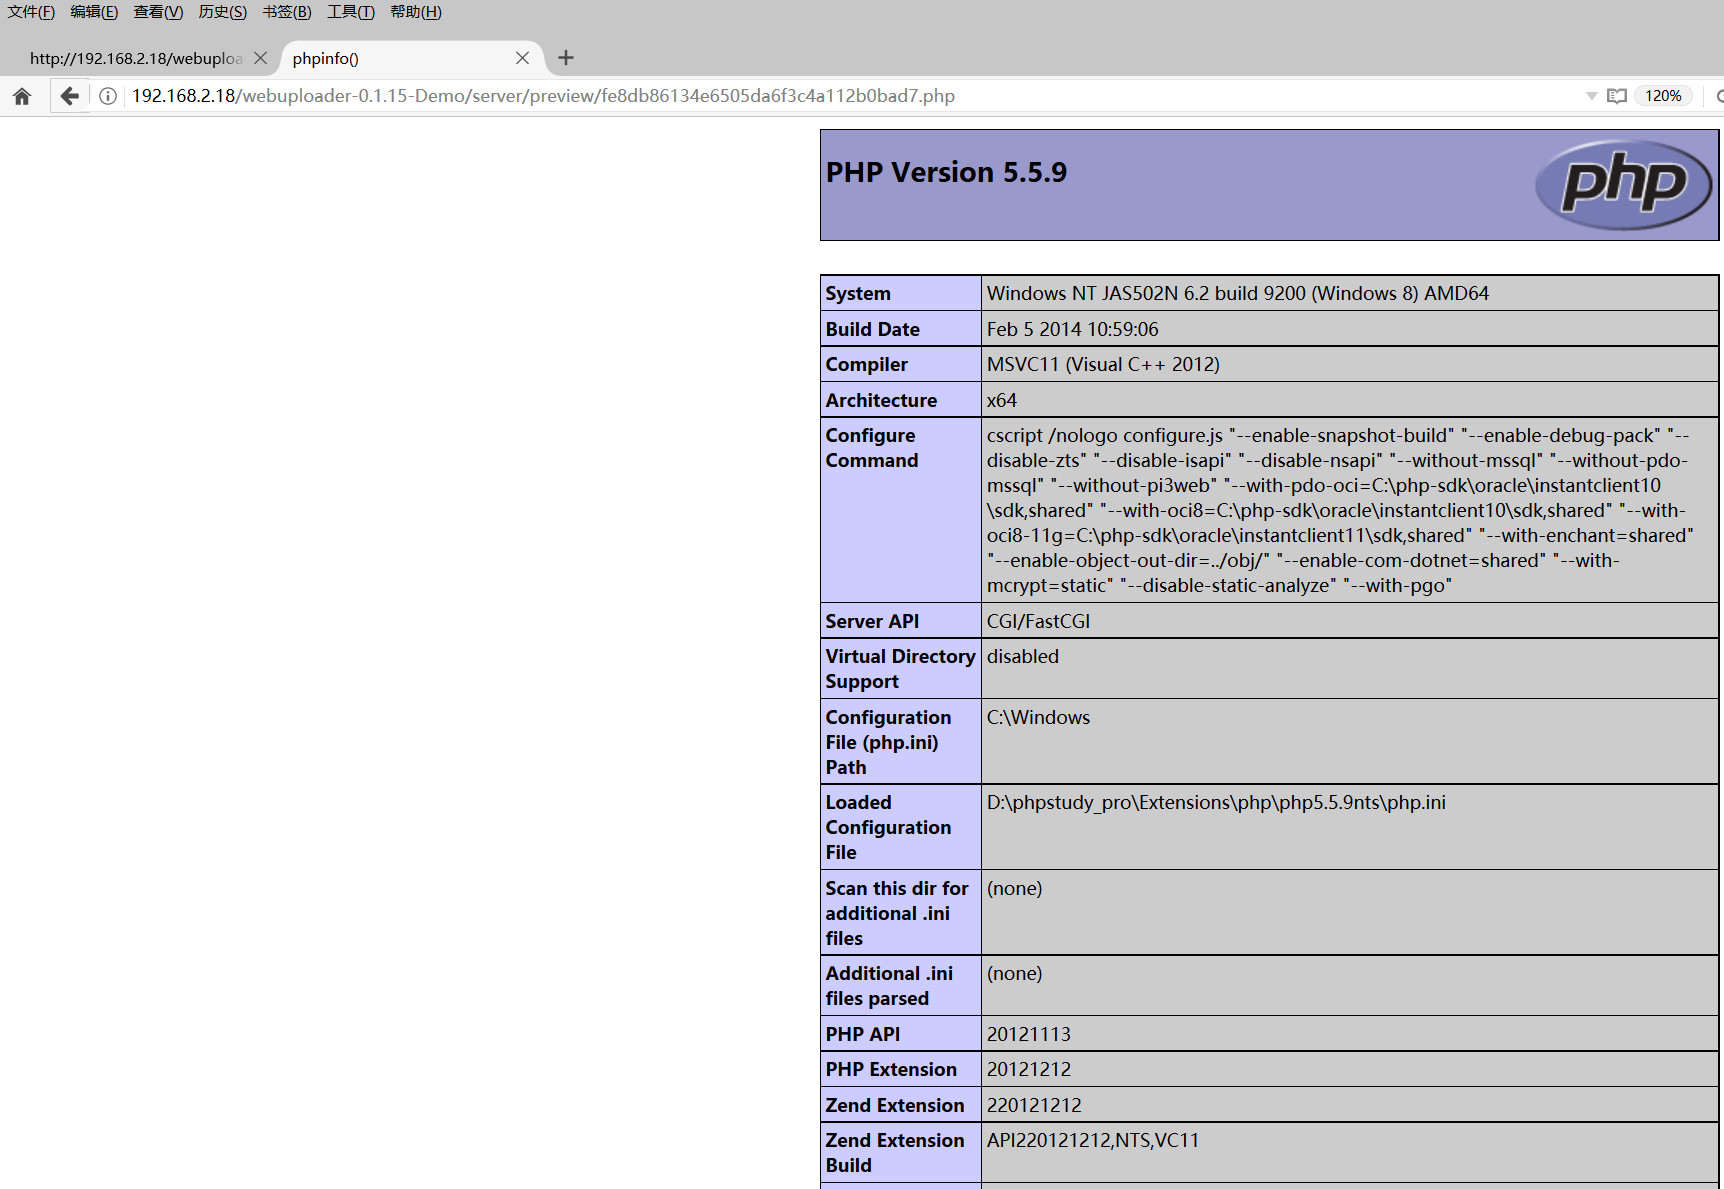The height and width of the screenshot is (1189, 1724).
Task: Select the Build Date label cell
Action: tap(901, 329)
